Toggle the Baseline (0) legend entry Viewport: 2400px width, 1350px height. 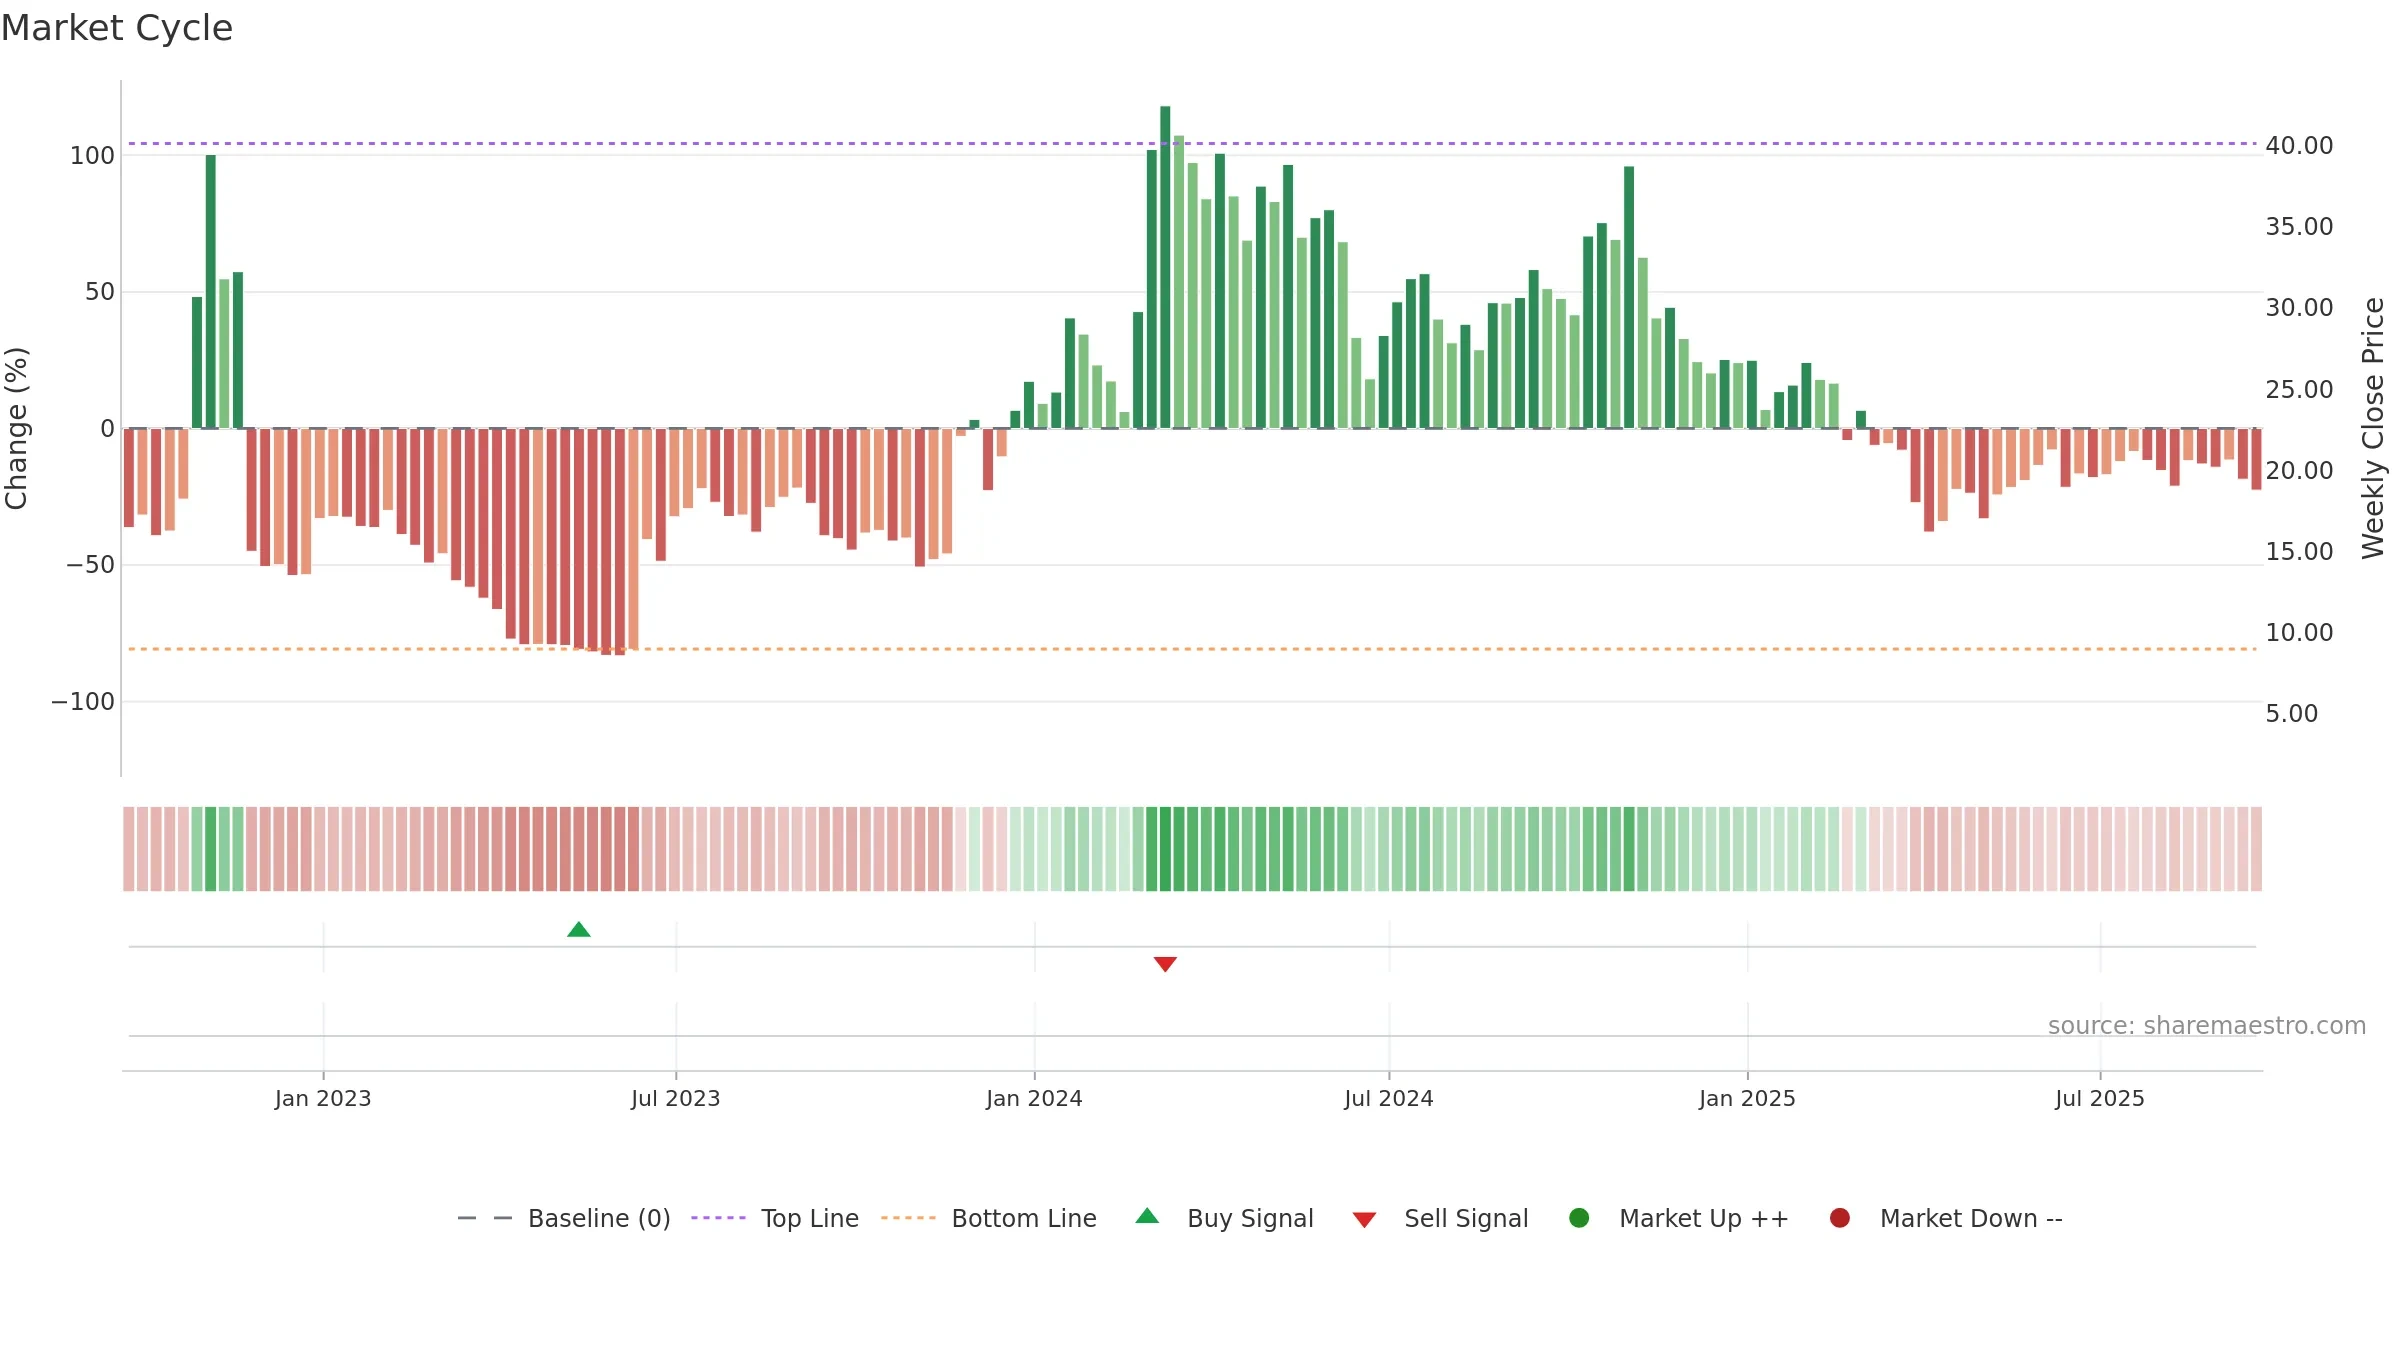[x=564, y=1218]
